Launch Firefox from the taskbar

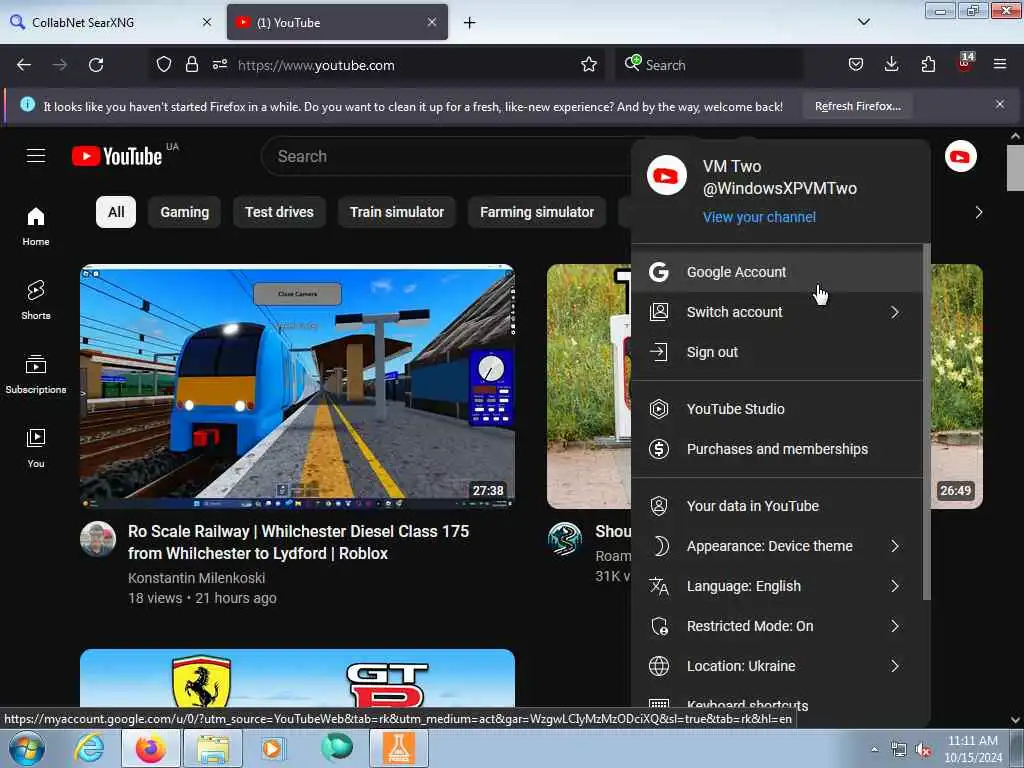pyautogui.click(x=150, y=748)
